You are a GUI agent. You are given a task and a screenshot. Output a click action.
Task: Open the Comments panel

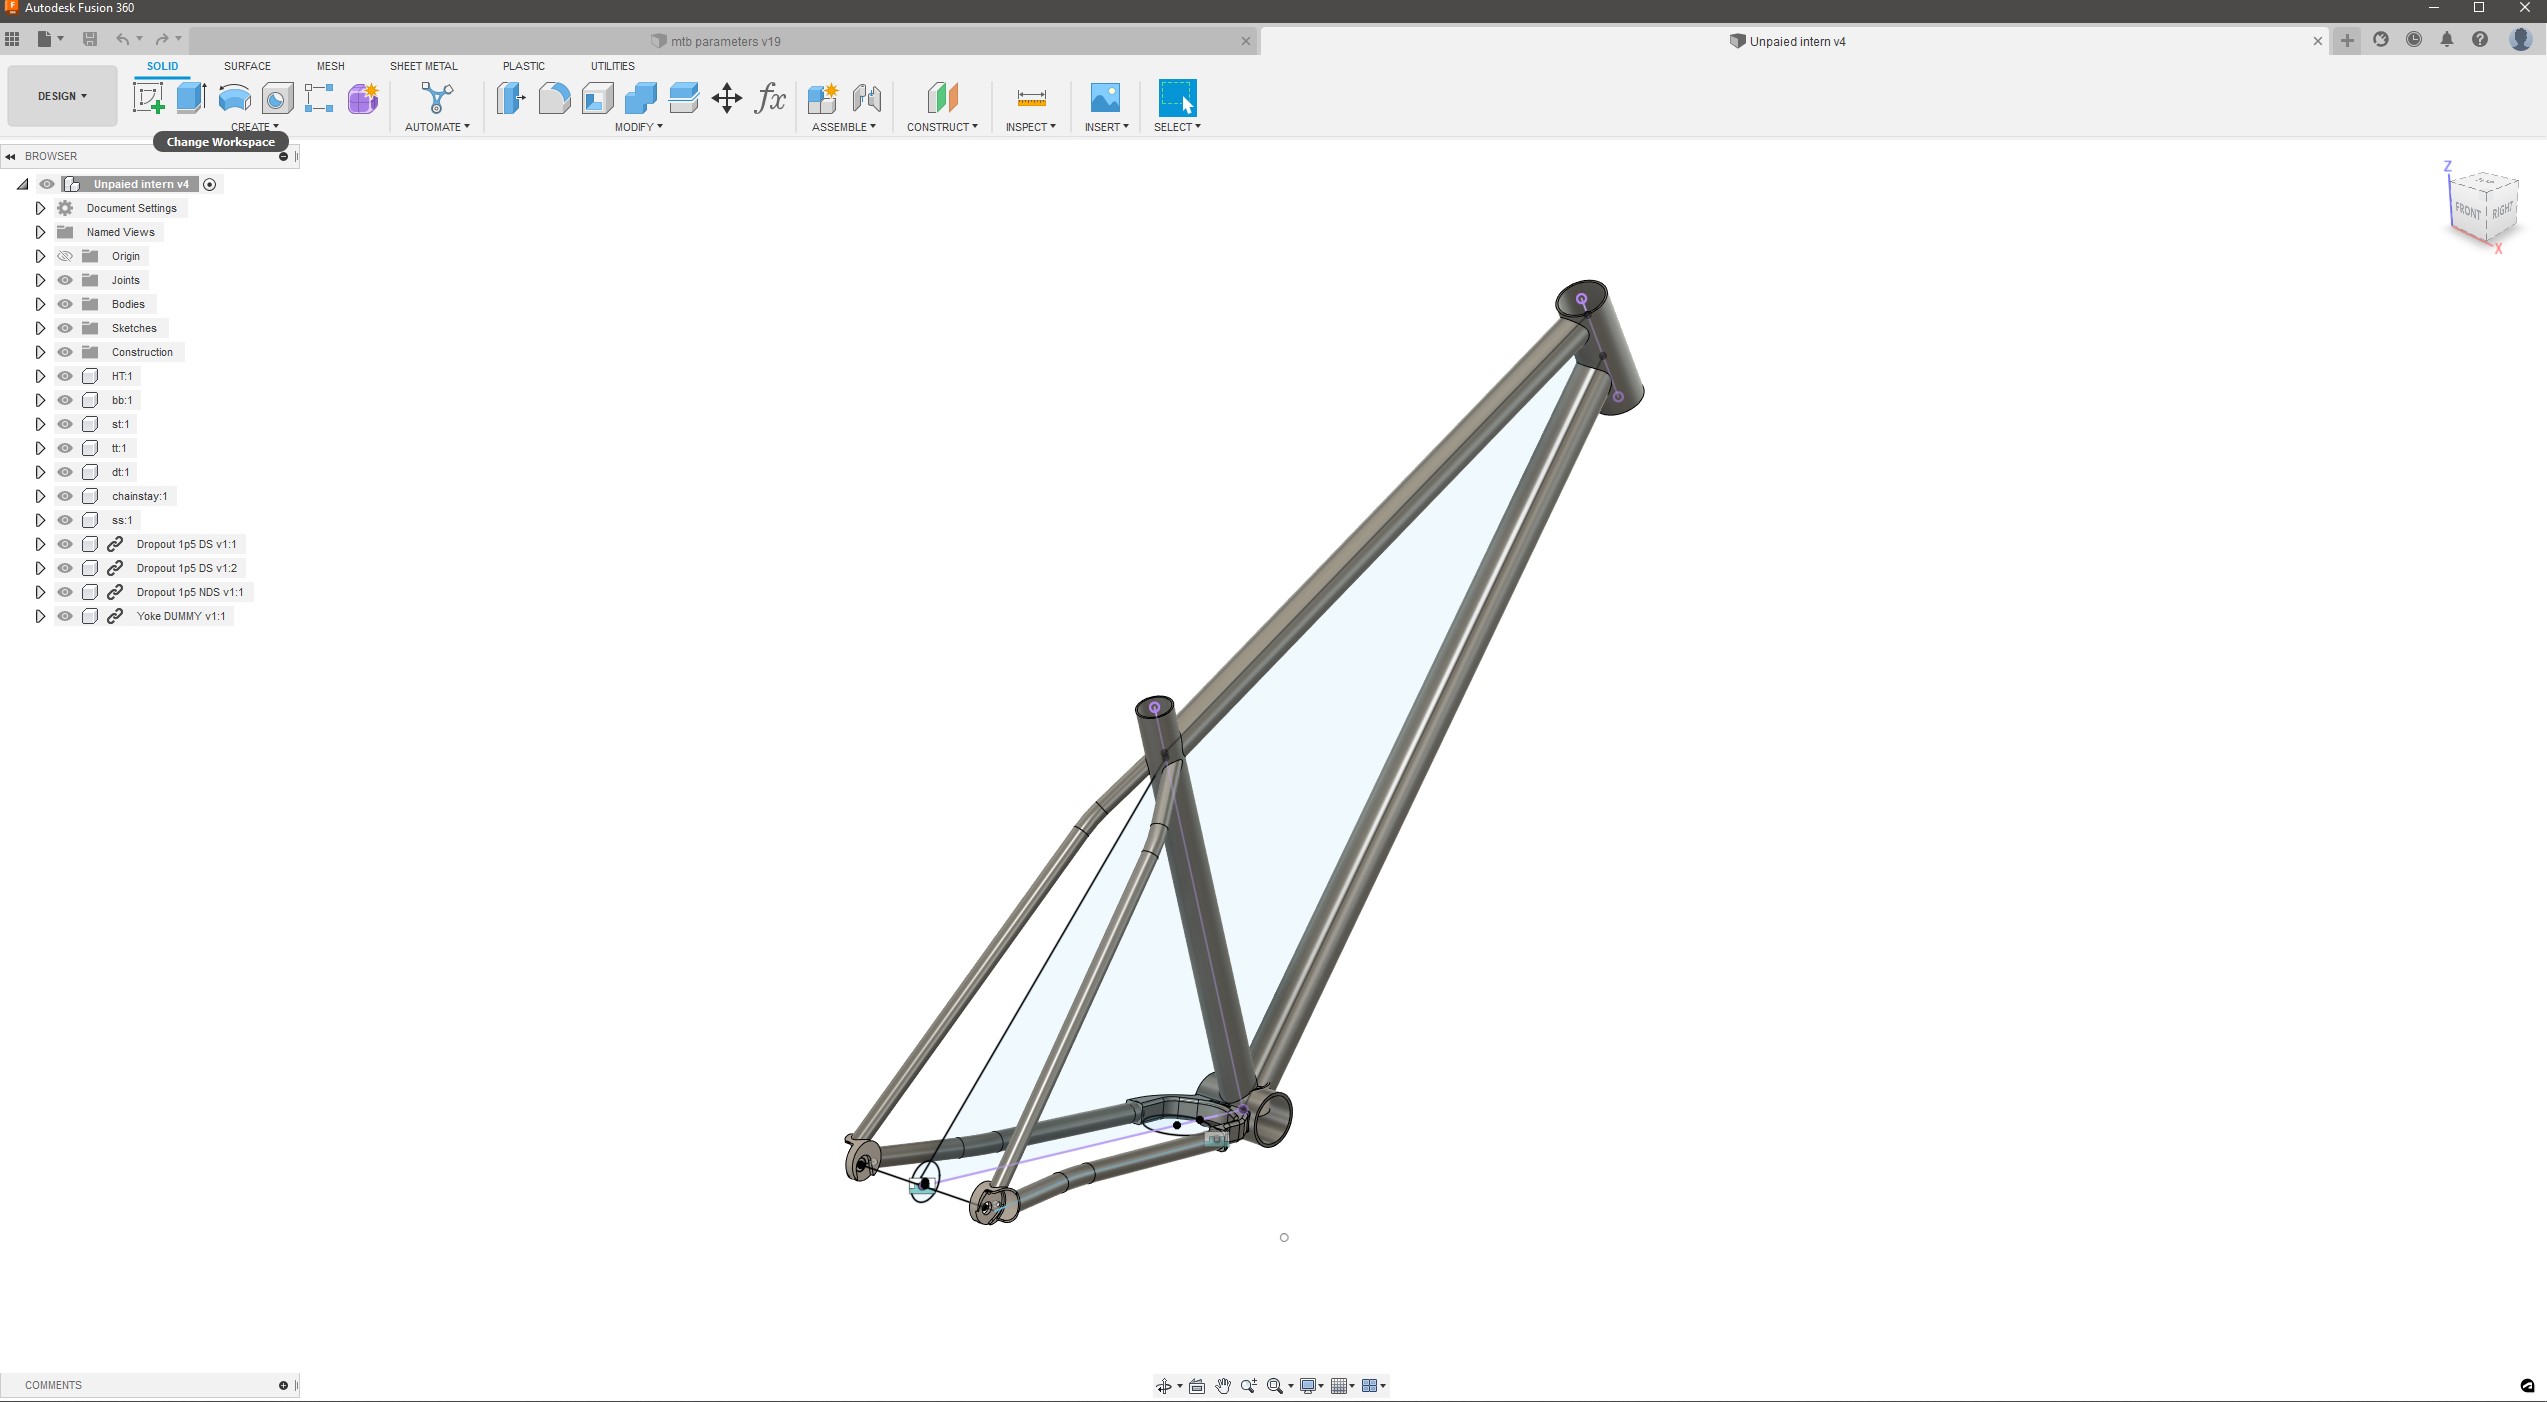tap(55, 1385)
